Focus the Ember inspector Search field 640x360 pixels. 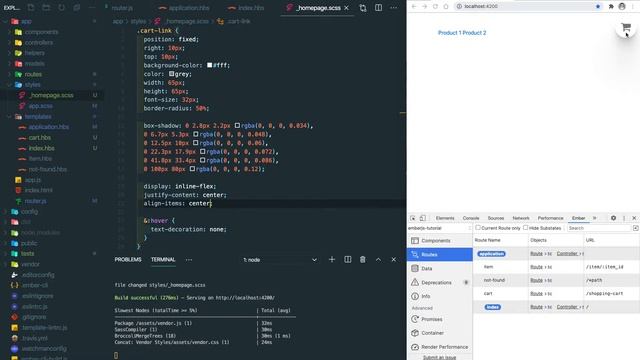(599, 228)
